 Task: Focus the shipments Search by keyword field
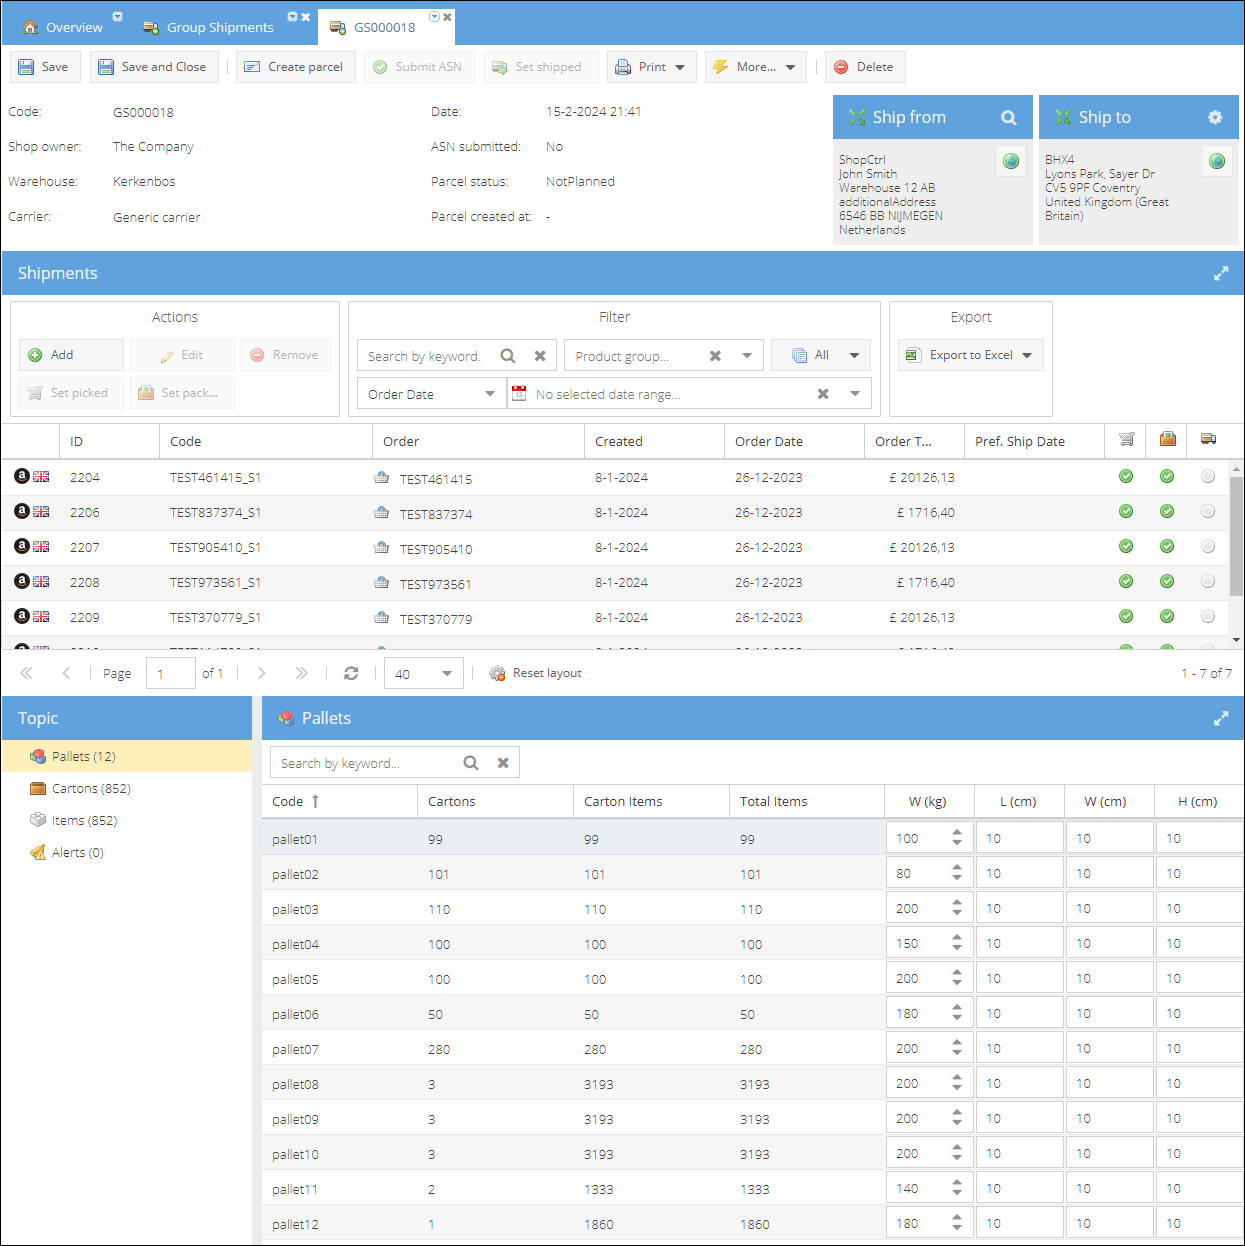(x=427, y=356)
